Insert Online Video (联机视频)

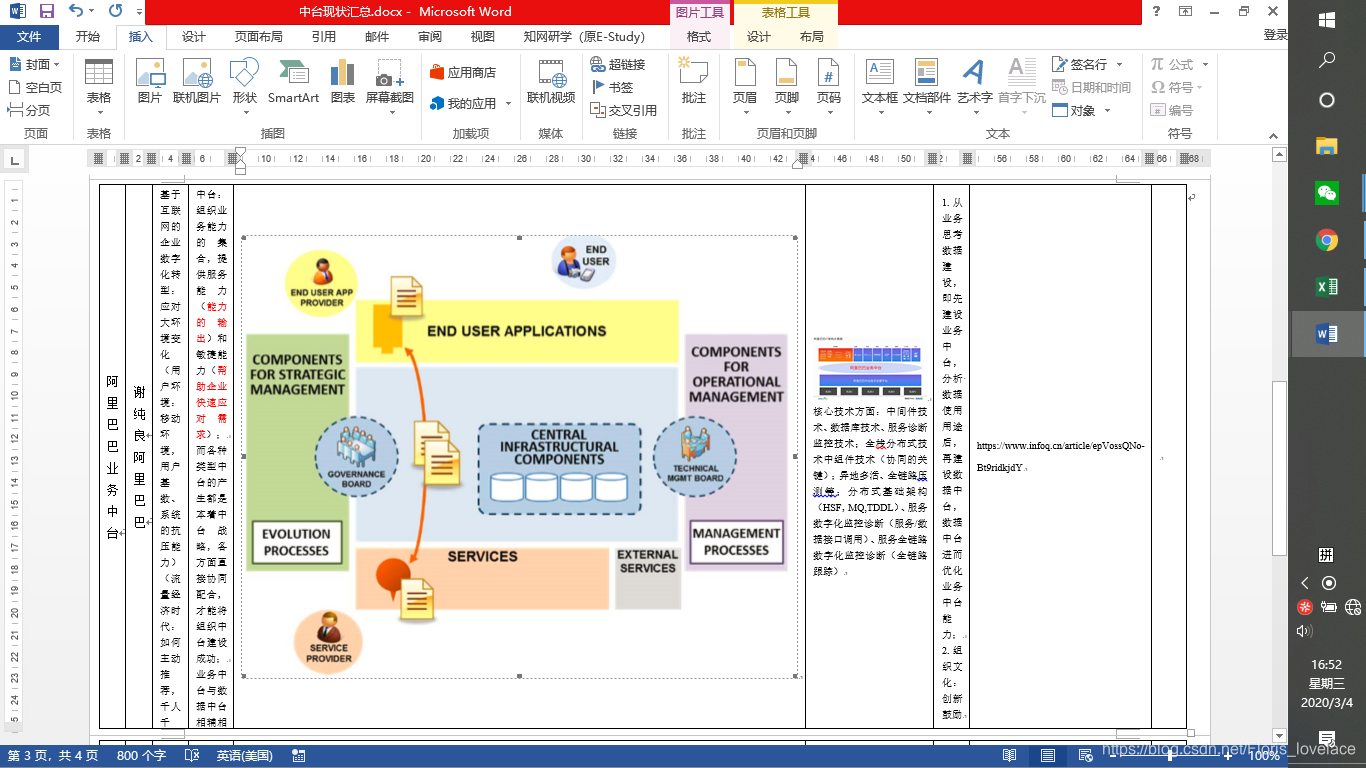[x=551, y=82]
